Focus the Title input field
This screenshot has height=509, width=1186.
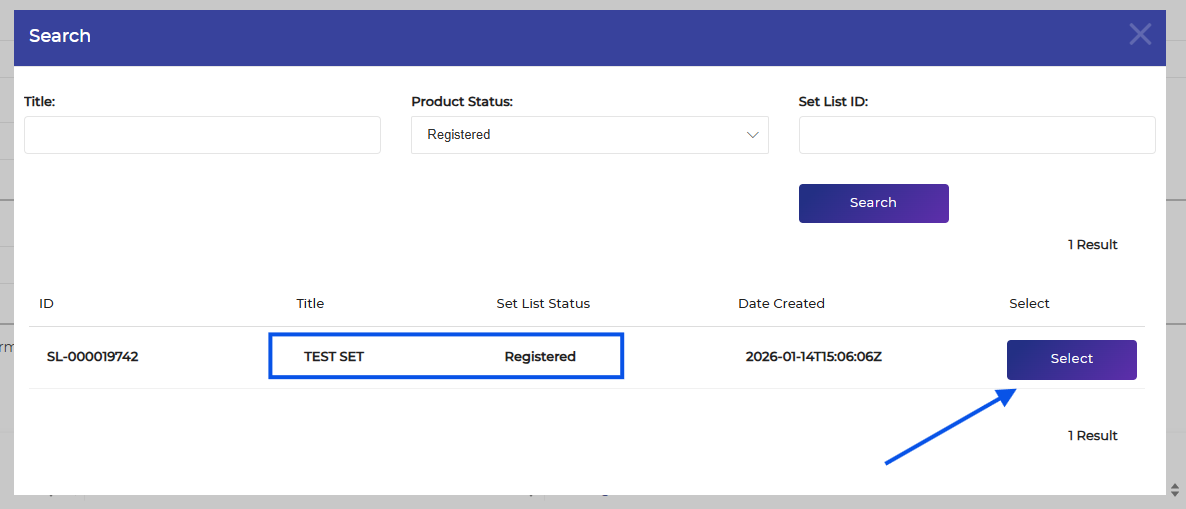(x=202, y=135)
